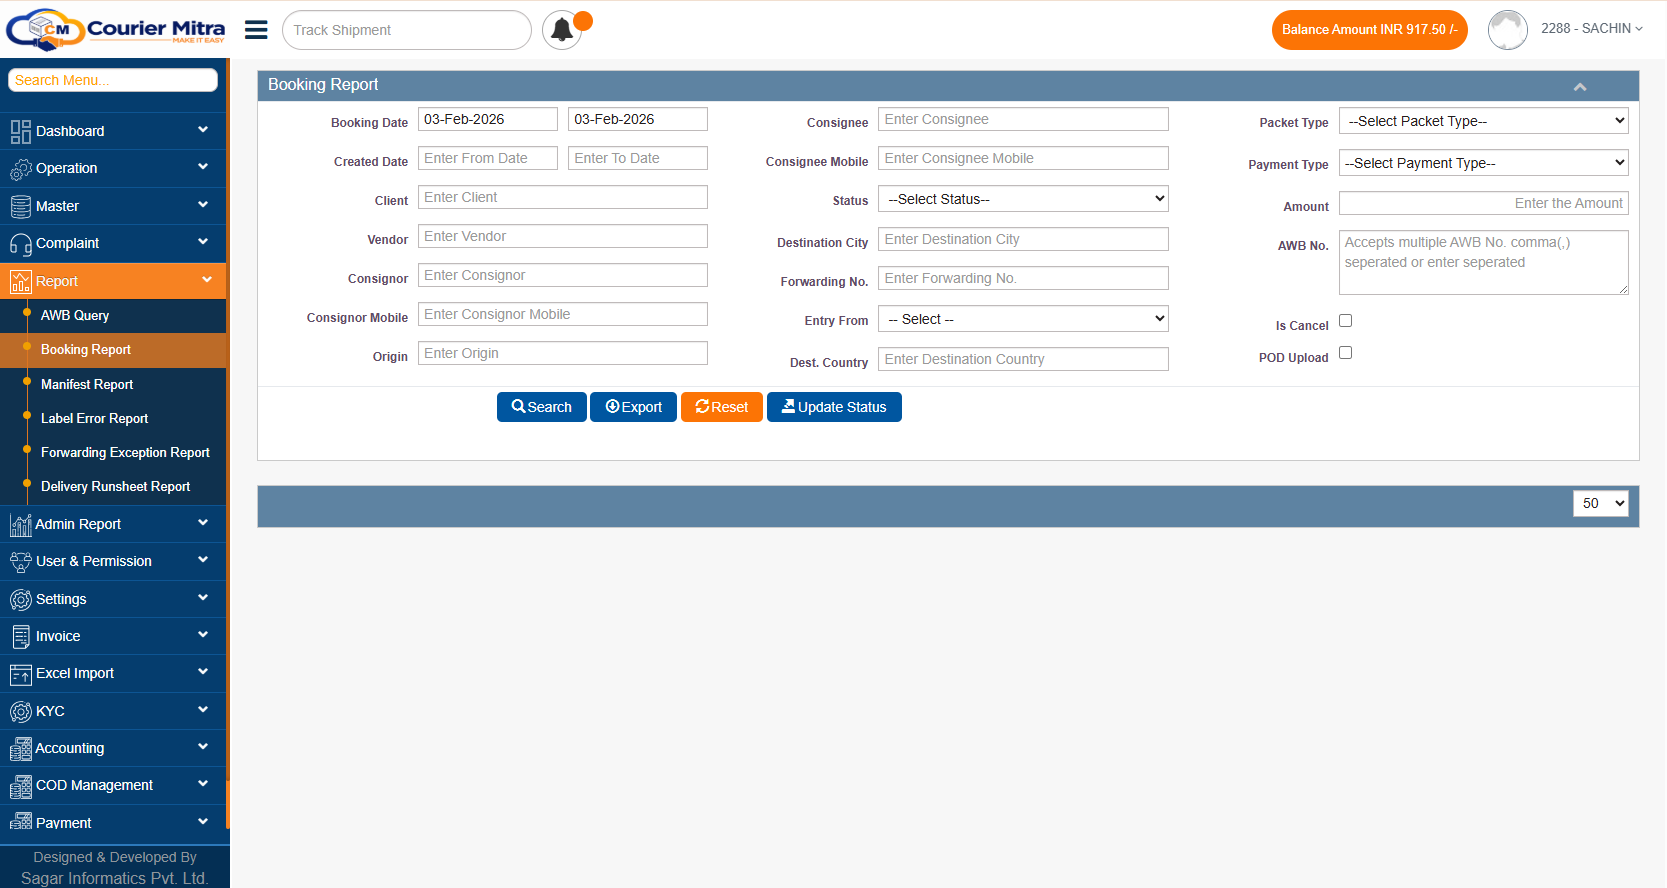Image resolution: width=1667 pixels, height=888 pixels.
Task: Click the Settings gear icon in sidebar
Action: (x=20, y=599)
